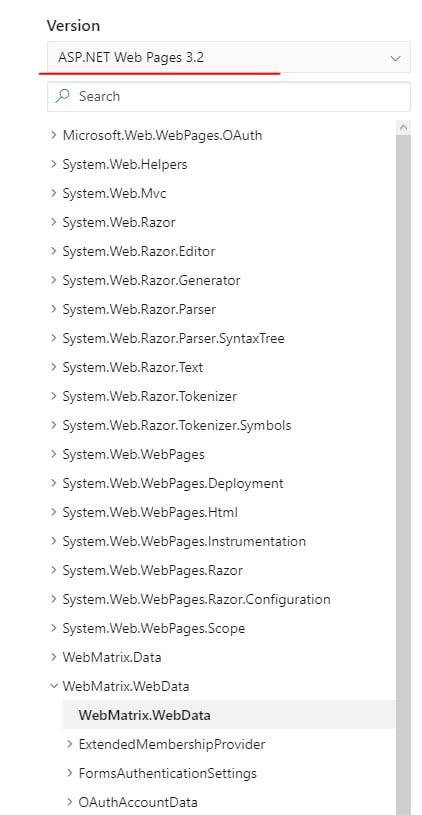Image resolution: width=422 pixels, height=815 pixels.
Task: Open the System.Web.WebPages.Scope label
Action: click(154, 629)
